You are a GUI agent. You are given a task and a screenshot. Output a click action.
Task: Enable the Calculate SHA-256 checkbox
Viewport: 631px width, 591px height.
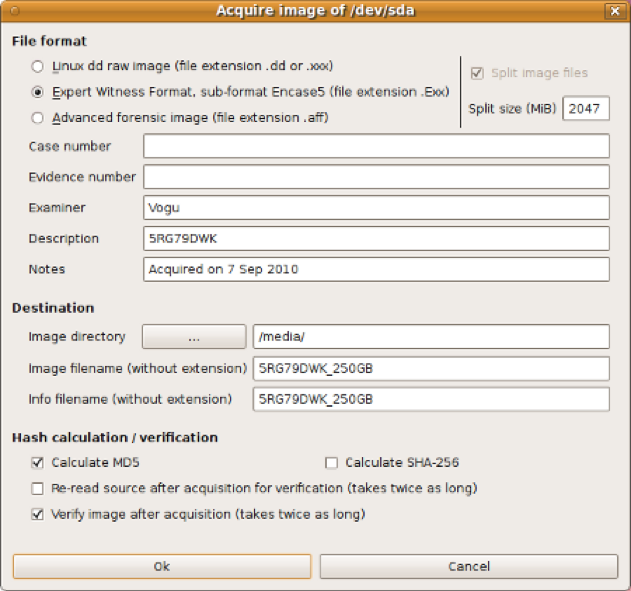click(332, 463)
